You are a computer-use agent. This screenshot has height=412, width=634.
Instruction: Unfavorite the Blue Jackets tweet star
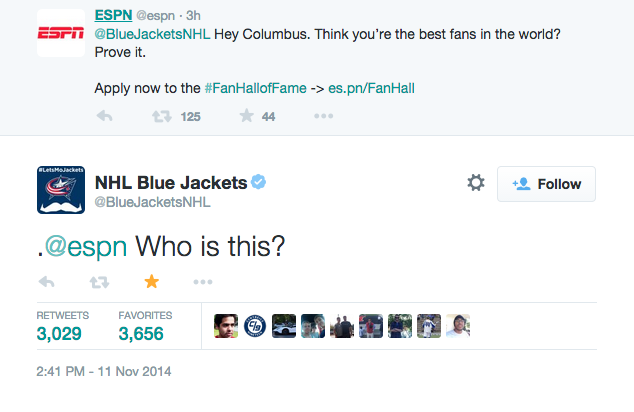152,281
